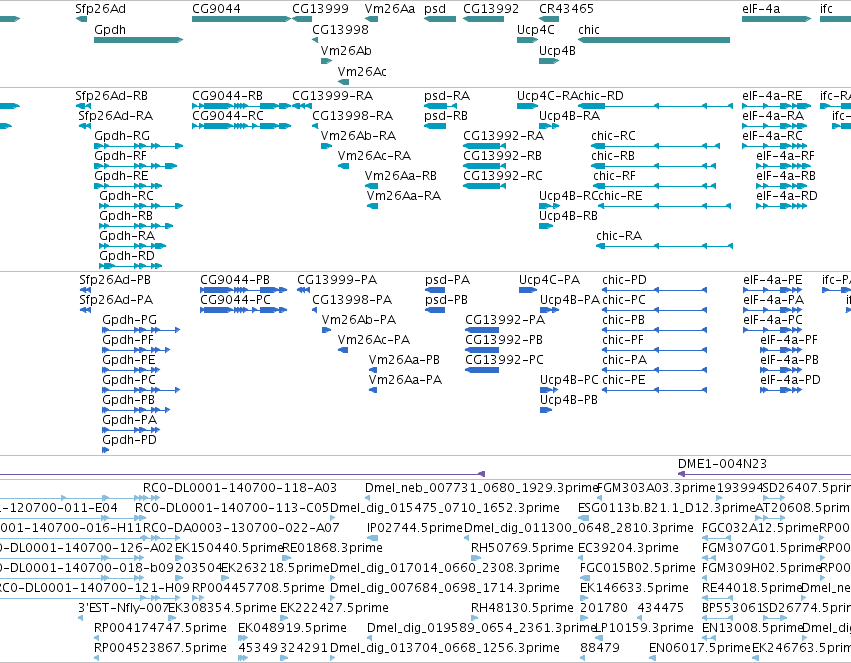This screenshot has height=663, width=851.
Task: Select the Gpdh-RE transcript label
Action: click(x=122, y=176)
